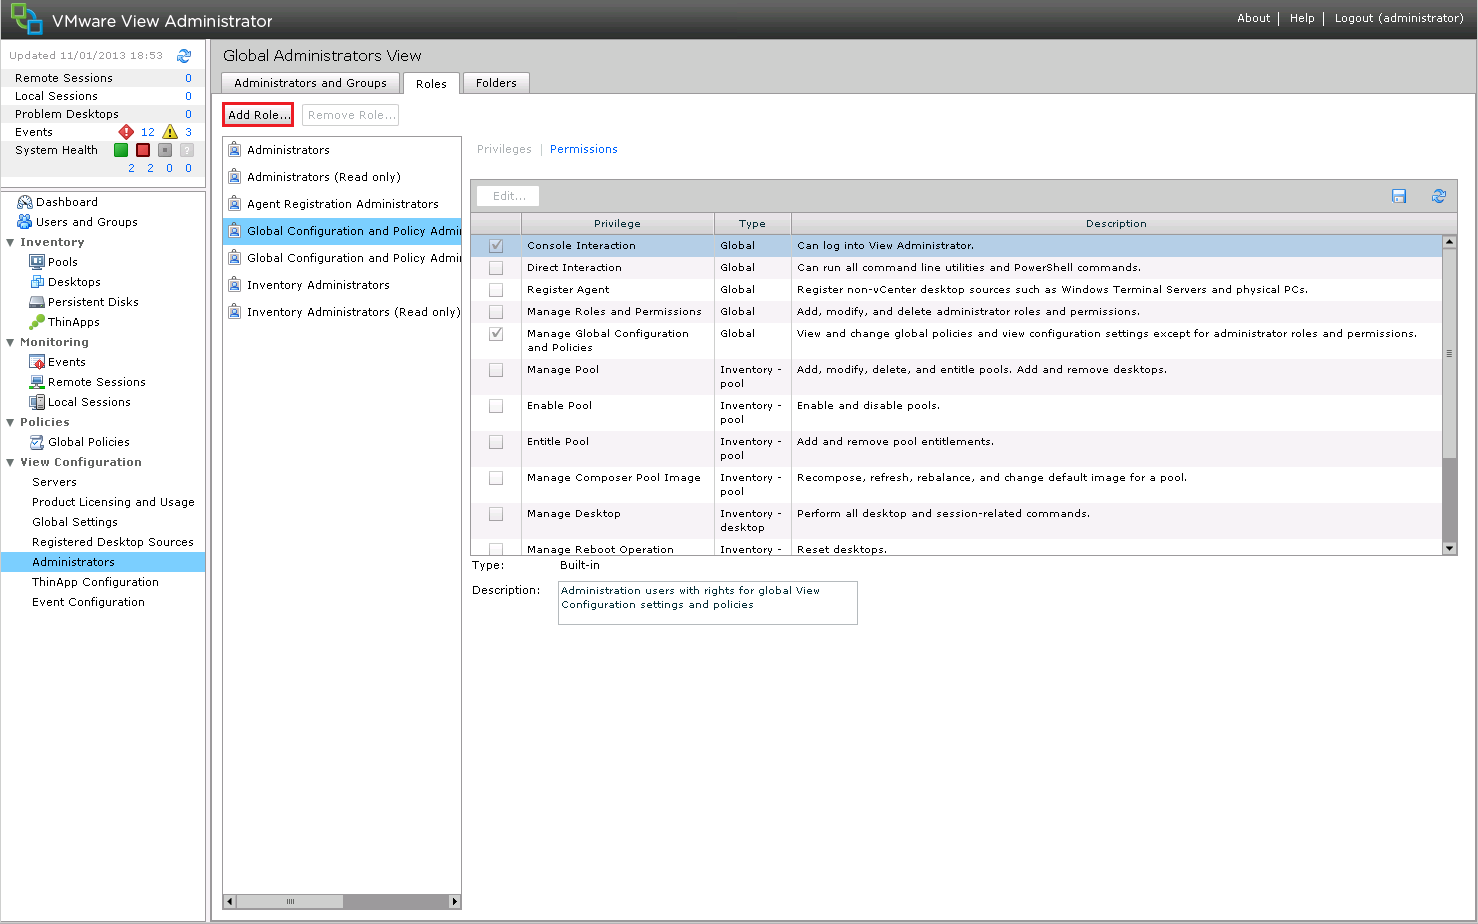Image resolution: width=1478 pixels, height=924 pixels.
Task: Collapse the Monitoring section
Action: [11, 342]
